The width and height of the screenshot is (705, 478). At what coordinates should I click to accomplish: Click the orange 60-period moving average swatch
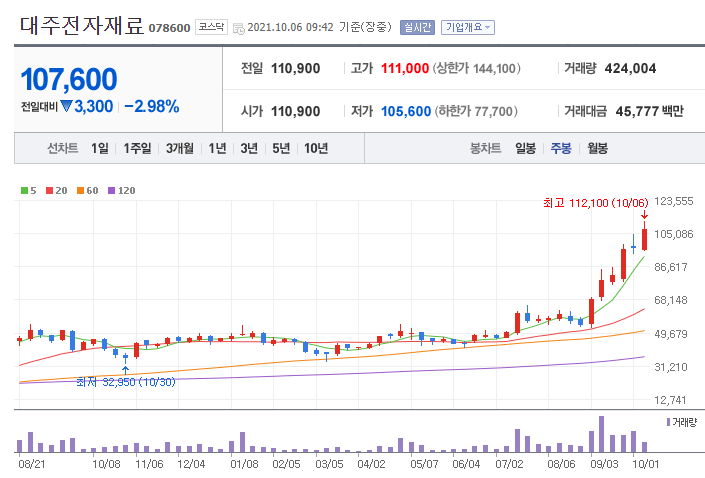[x=80, y=191]
